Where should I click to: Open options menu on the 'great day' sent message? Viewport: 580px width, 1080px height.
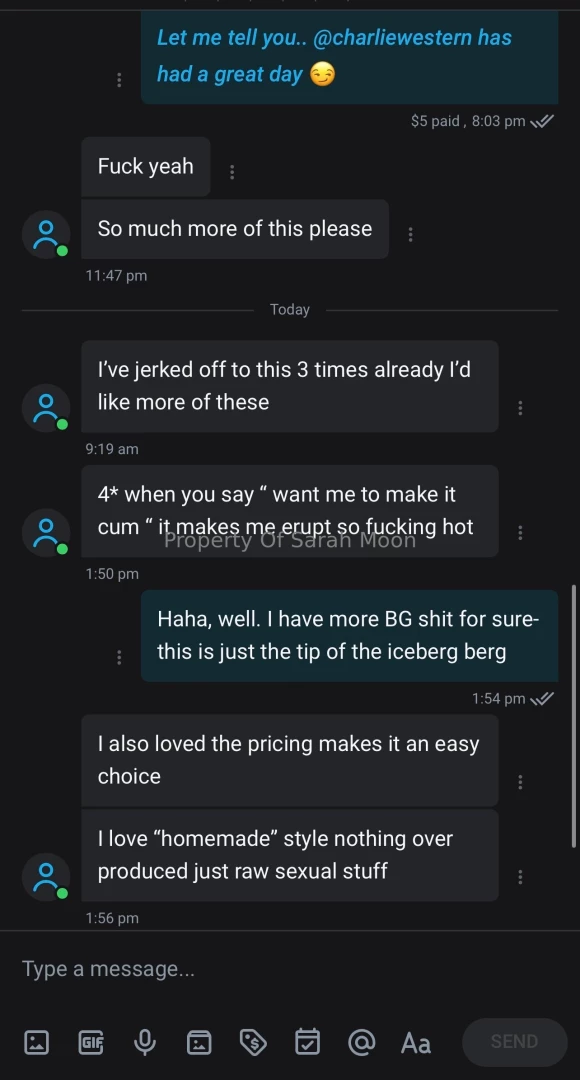tap(119, 79)
